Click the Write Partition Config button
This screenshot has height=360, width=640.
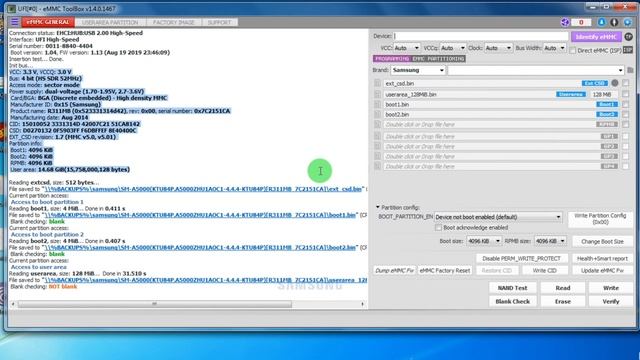pyautogui.click(x=600, y=219)
